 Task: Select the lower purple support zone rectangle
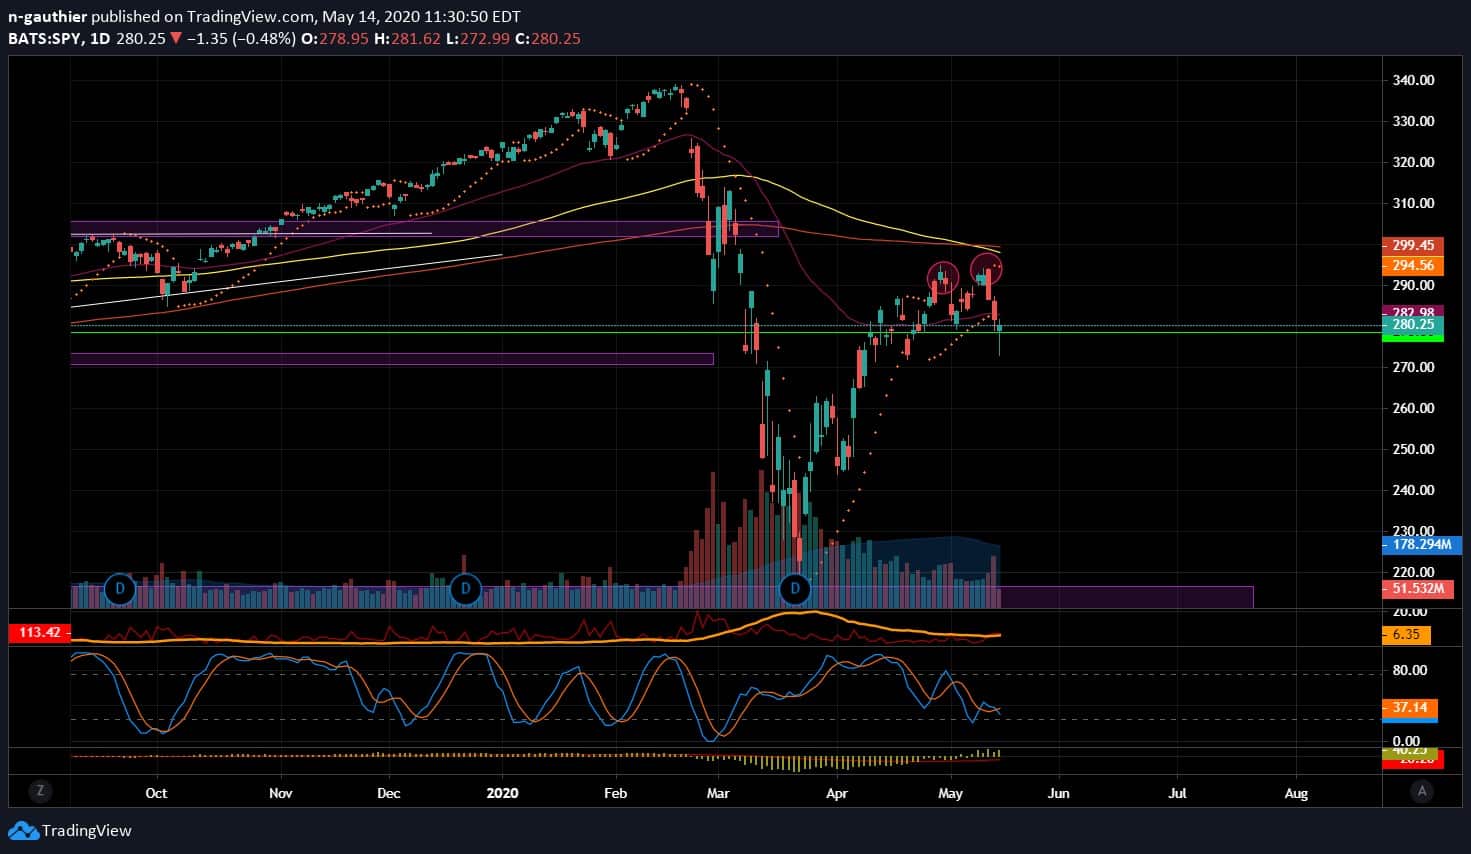[392, 359]
